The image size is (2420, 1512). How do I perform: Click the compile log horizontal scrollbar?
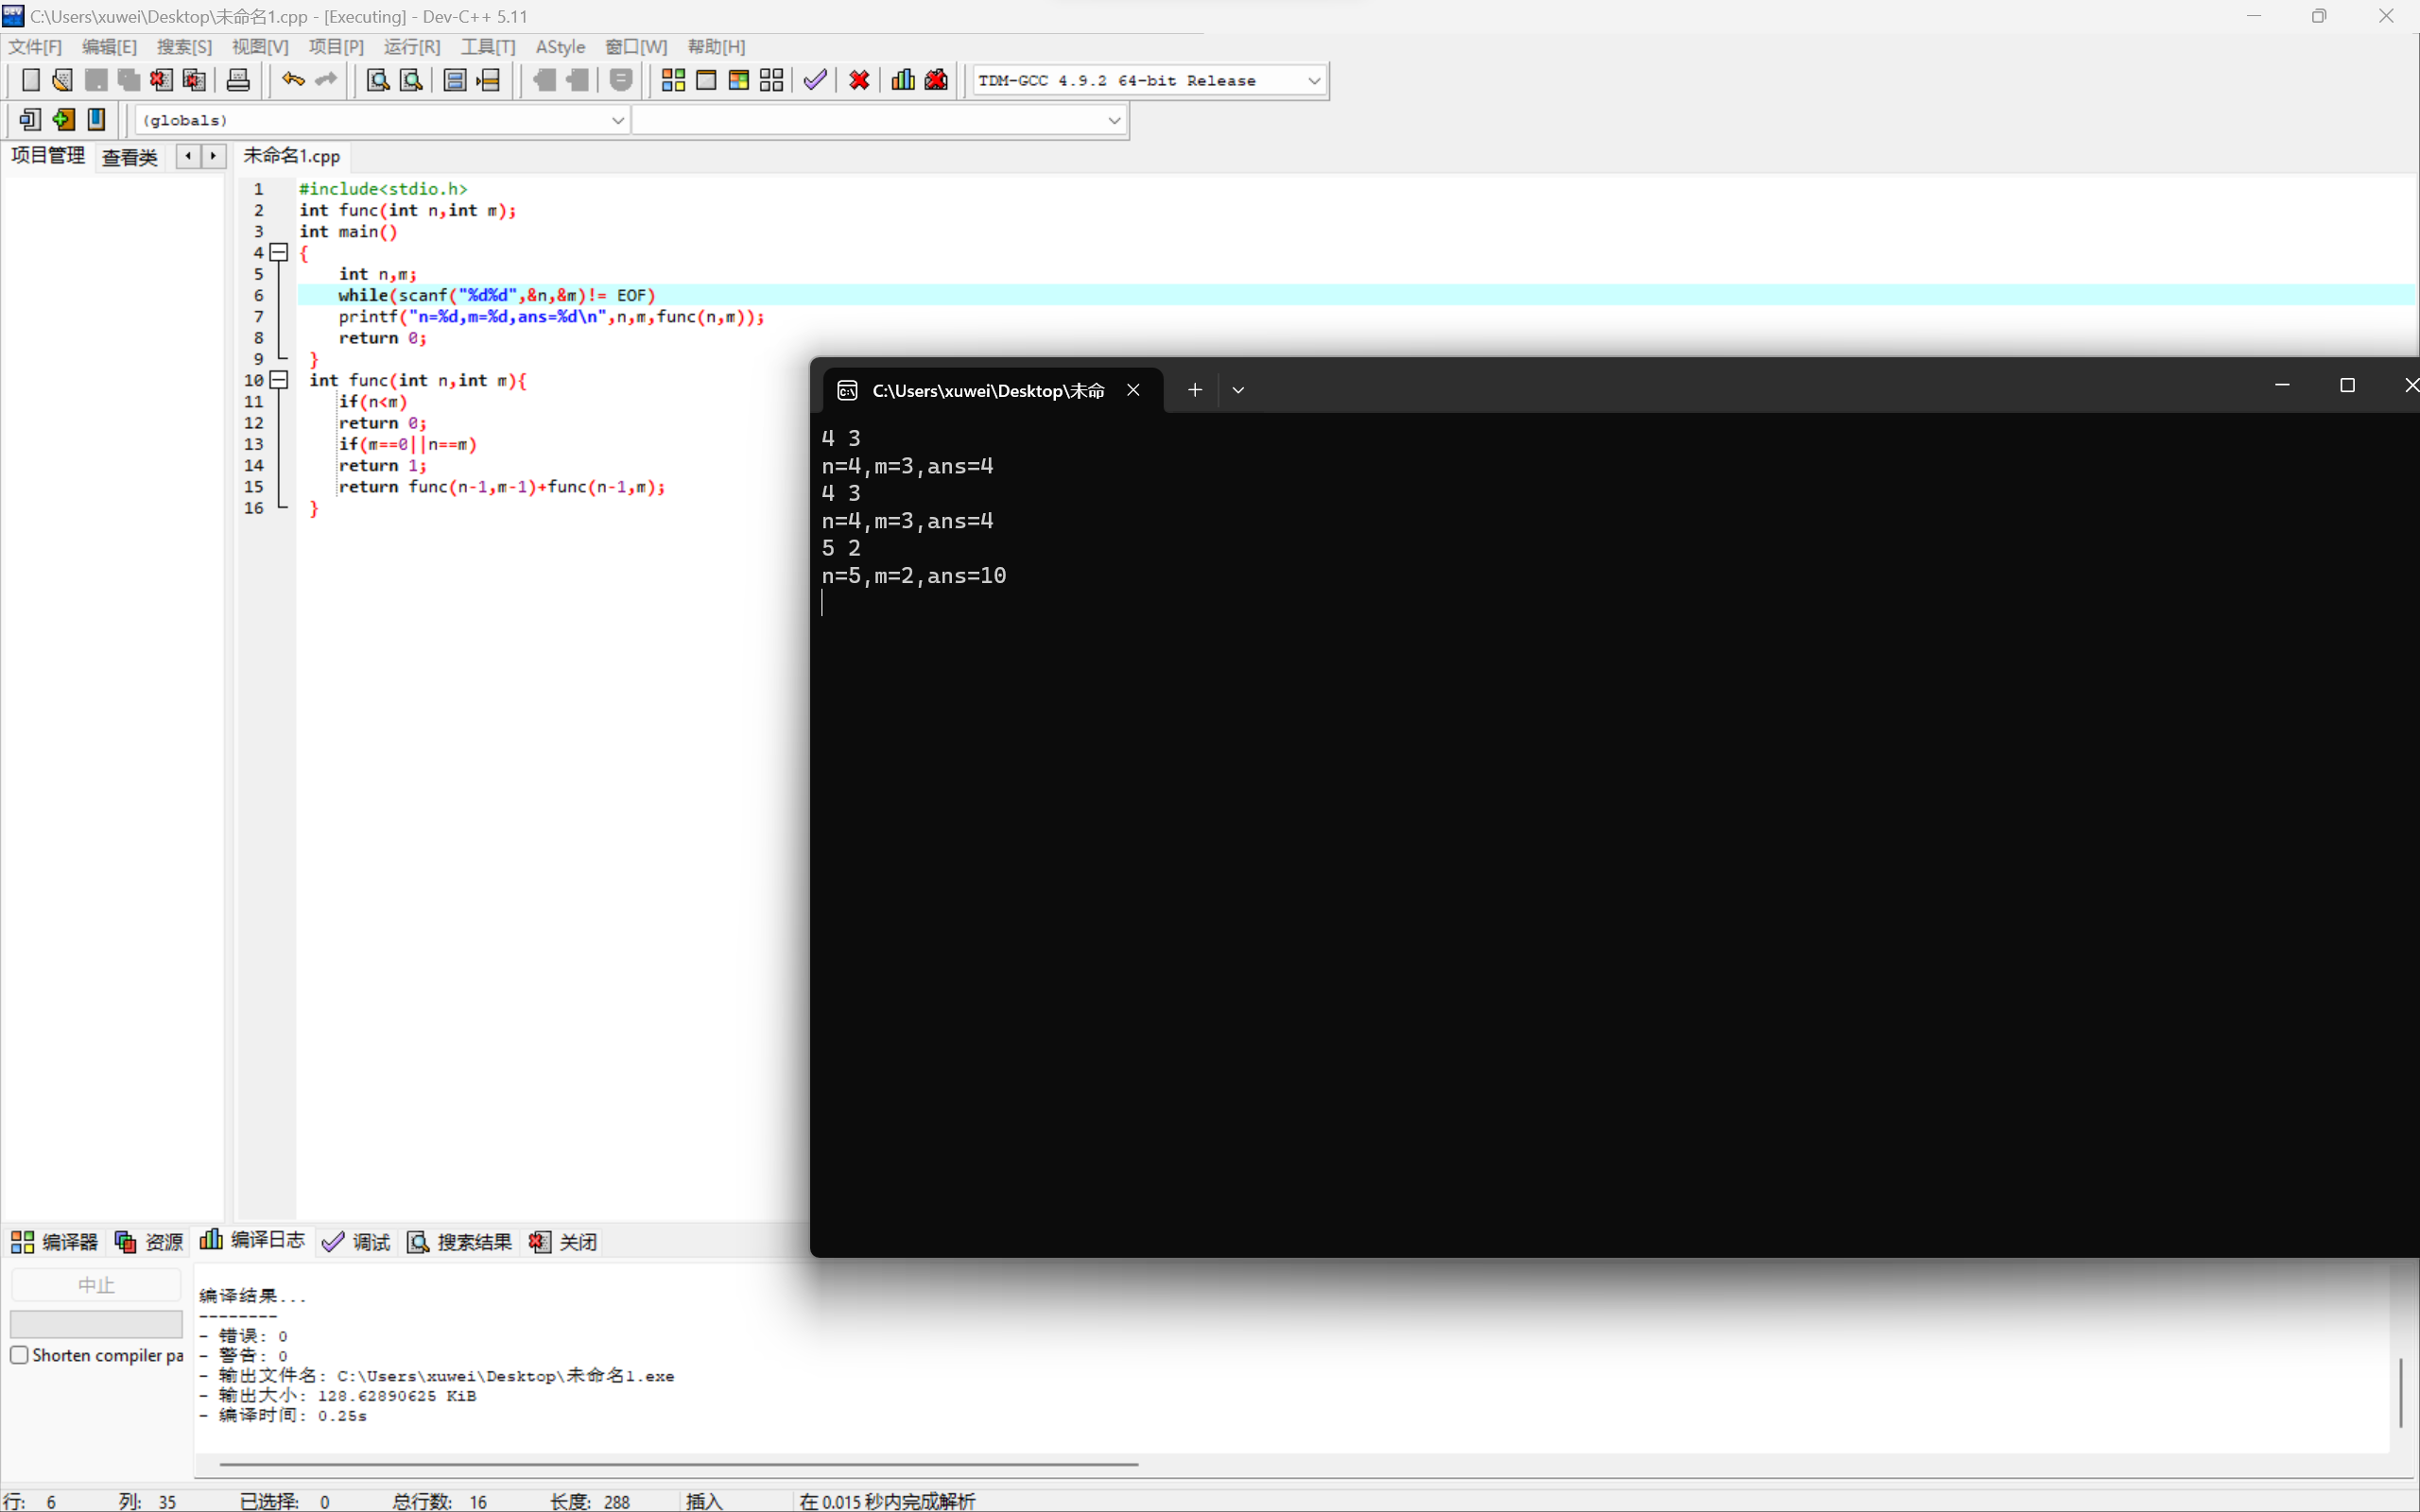point(678,1464)
